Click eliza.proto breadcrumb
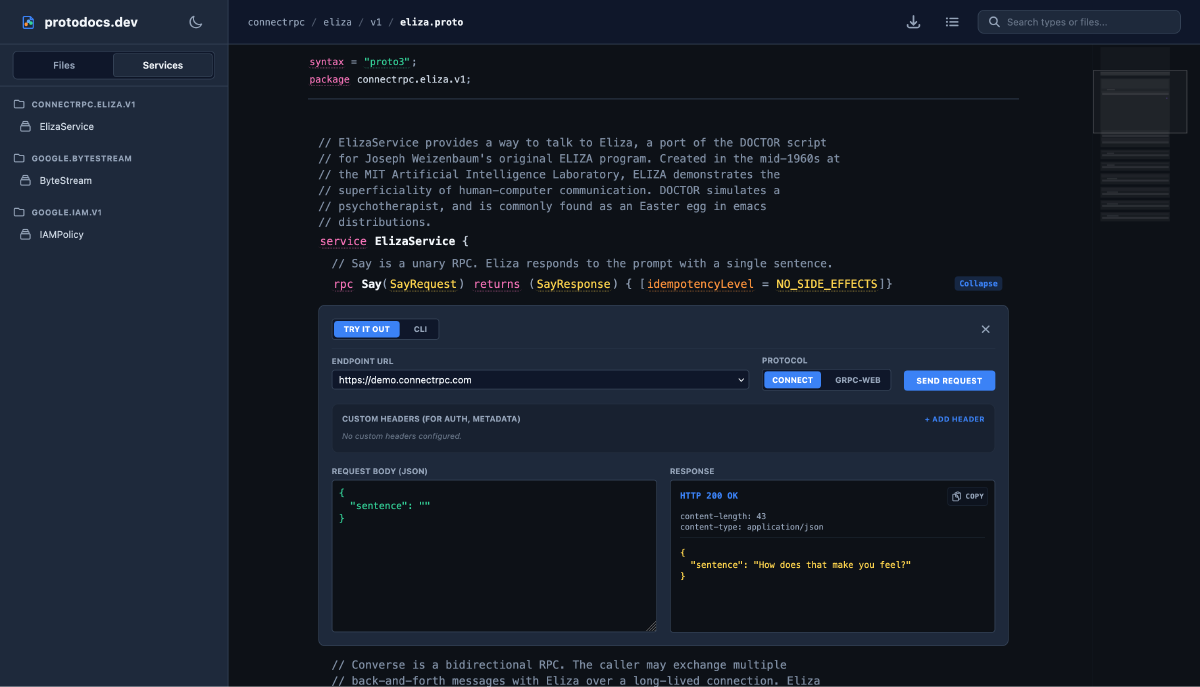 click(x=432, y=22)
